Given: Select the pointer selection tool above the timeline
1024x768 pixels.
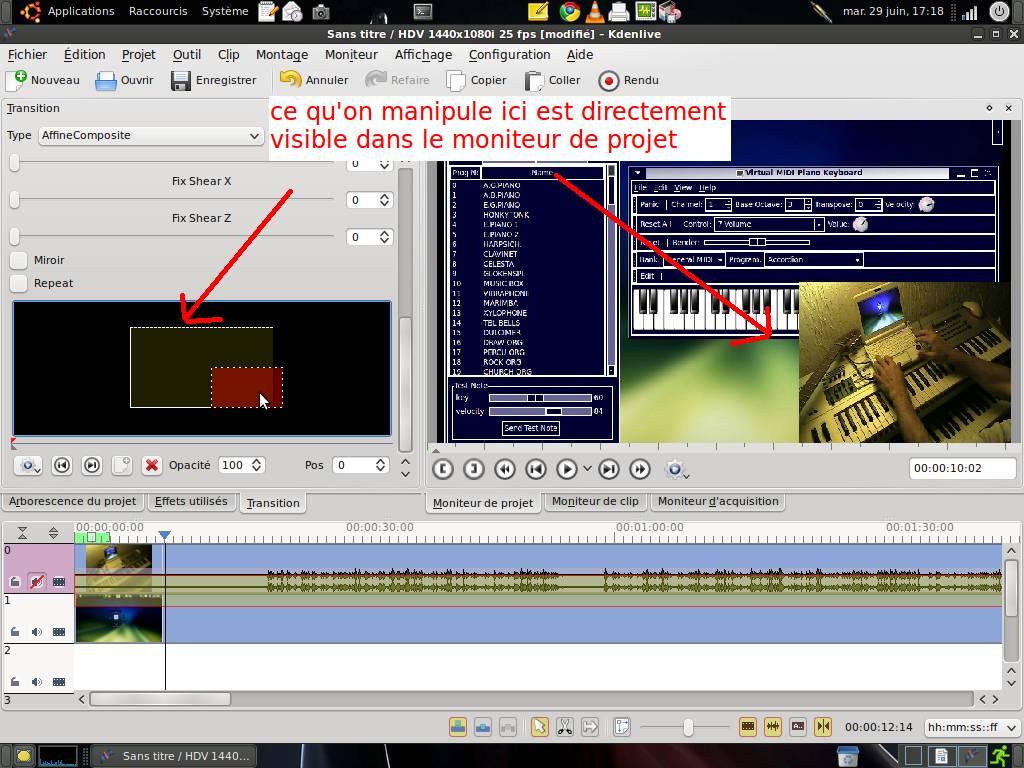Looking at the screenshot, I should coord(539,727).
